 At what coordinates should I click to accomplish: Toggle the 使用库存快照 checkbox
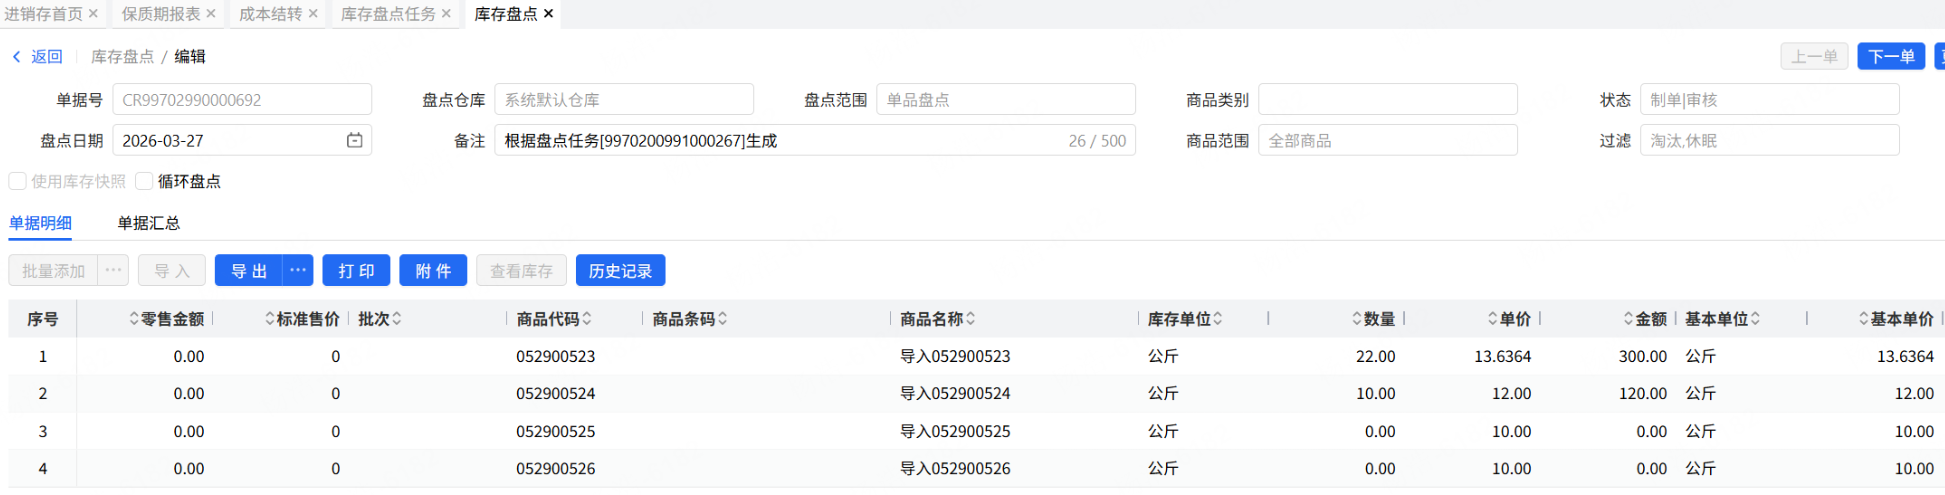point(18,181)
